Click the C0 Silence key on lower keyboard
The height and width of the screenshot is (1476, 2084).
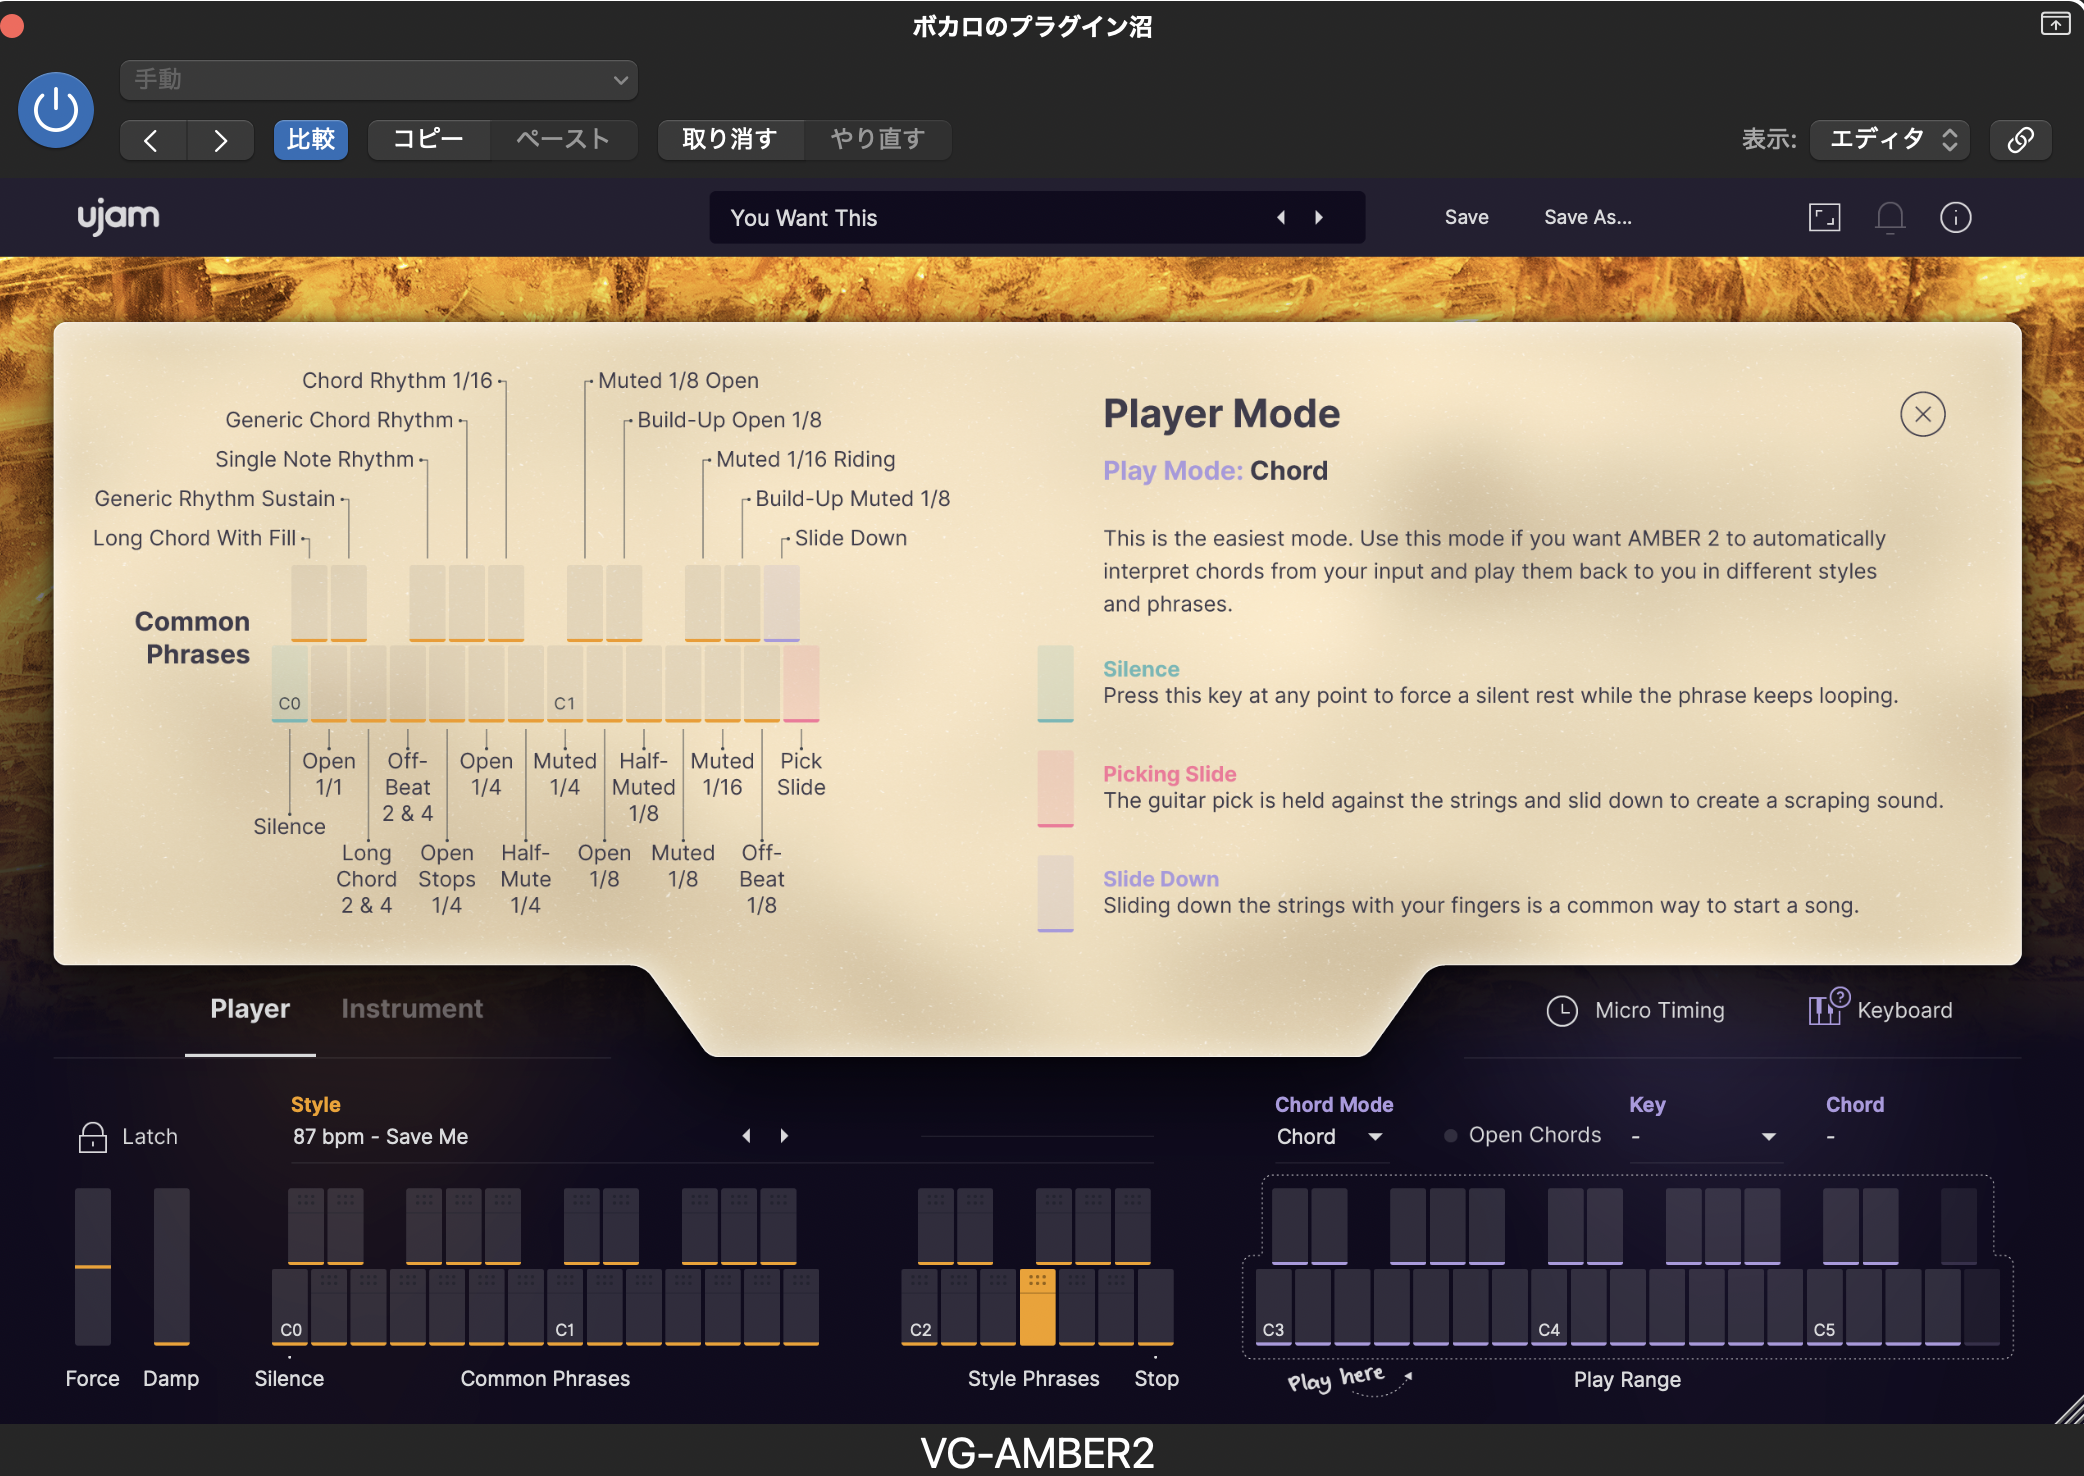coord(290,1308)
